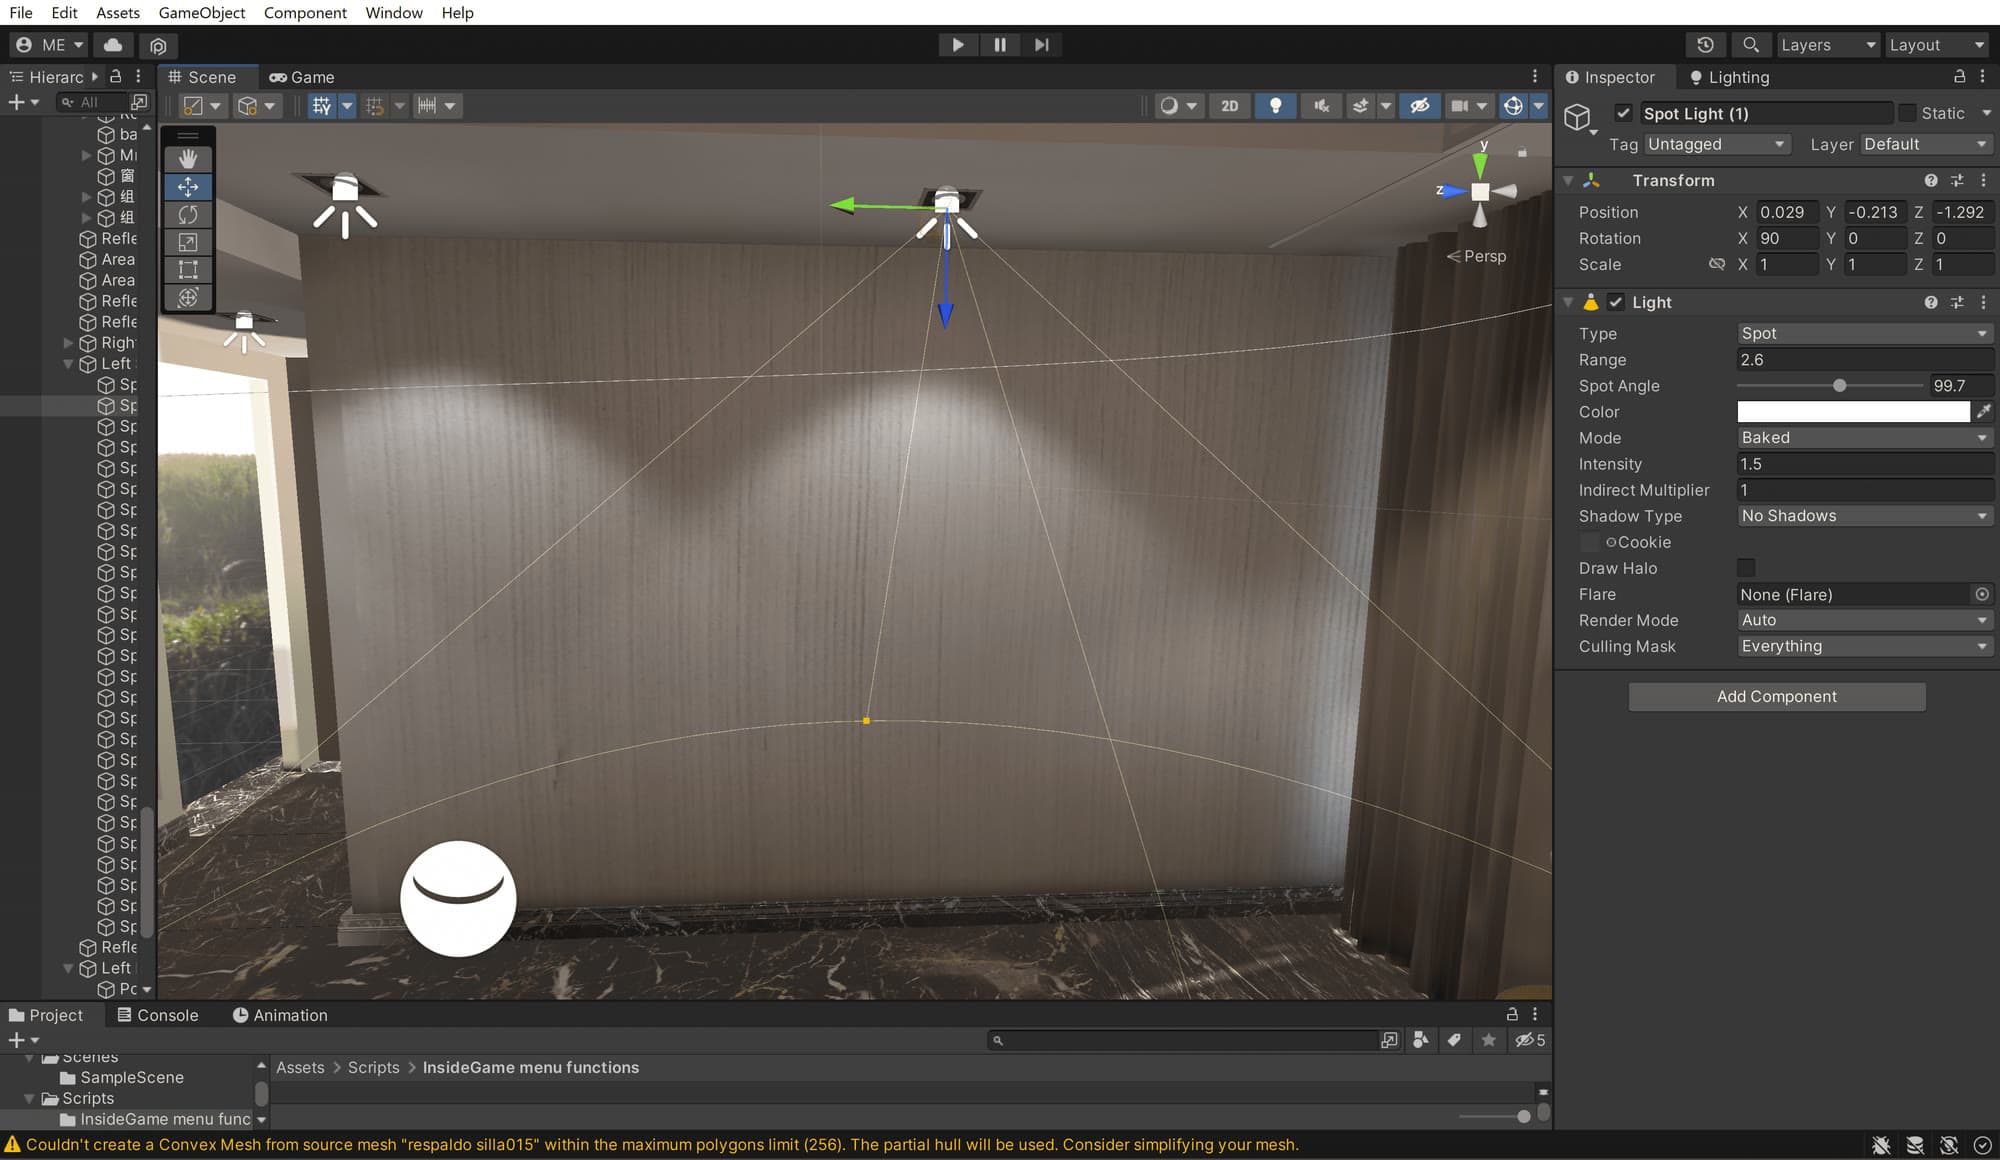This screenshot has height=1160, width=2000.
Task: Enable the Static checkbox
Action: coord(1907,113)
